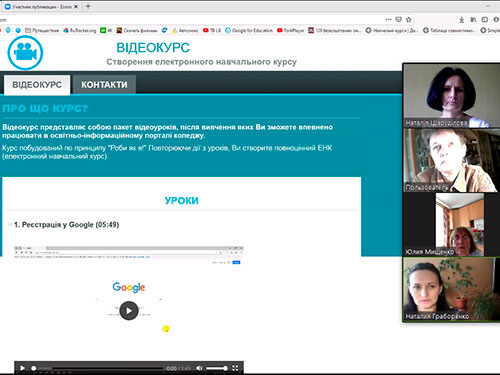Click the blue bird icon bookmark after Скачать фильмы
Image resolution: width=500 pixels, height=375 pixels.
pos(164,30)
